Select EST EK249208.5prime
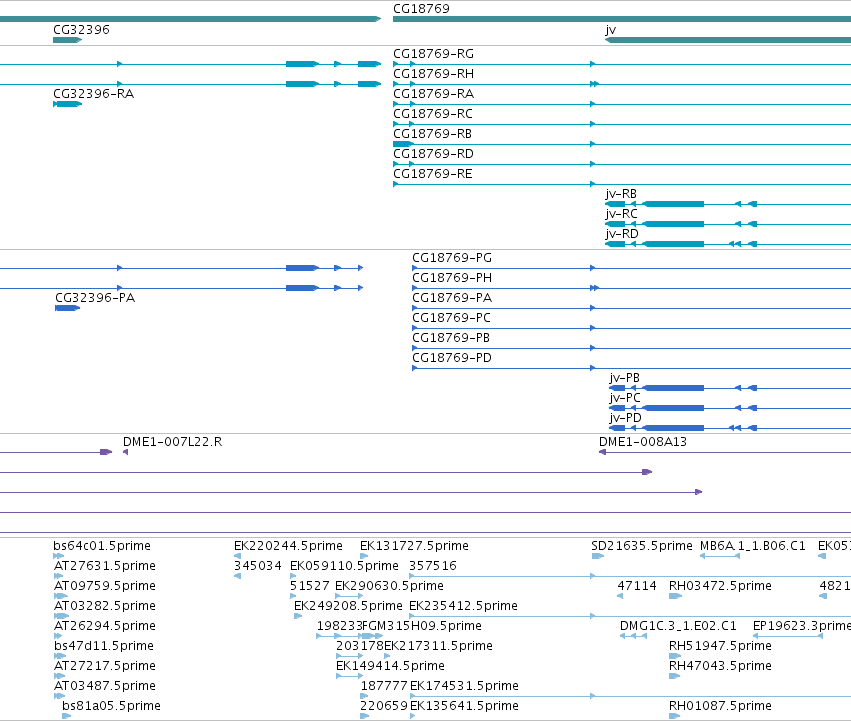 (348, 606)
